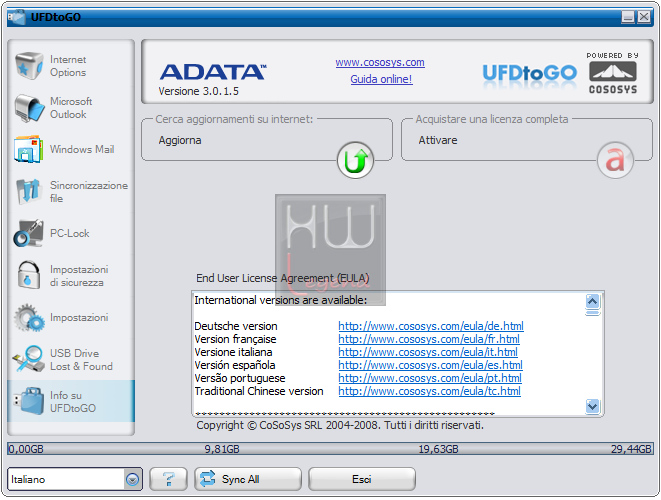661x500 pixels.
Task: Click the UFDtoGO title bar icon
Action: pos(17,17)
